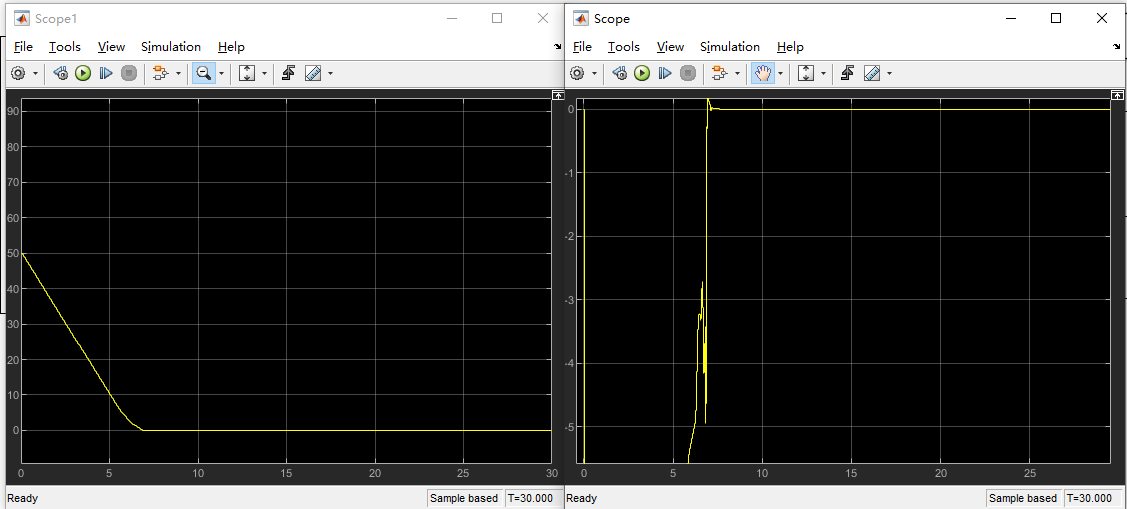Open File menu in Scope1 window
Viewport: 1127px width, 509px height.
coord(23,47)
